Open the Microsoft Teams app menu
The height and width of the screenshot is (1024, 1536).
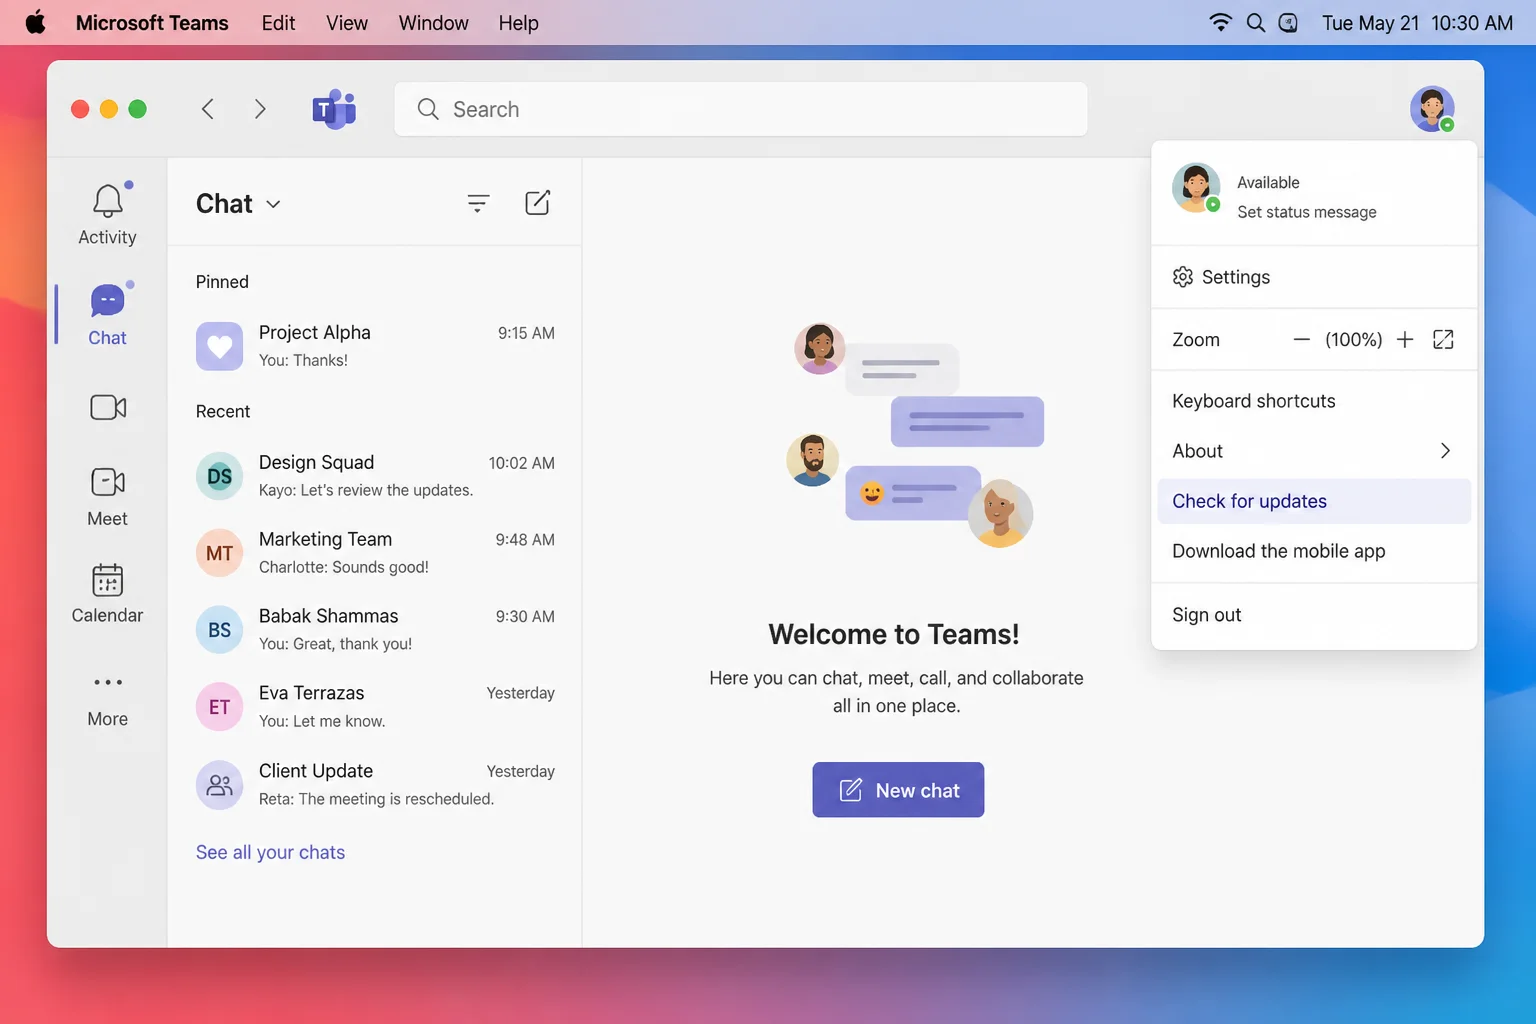tap(152, 23)
